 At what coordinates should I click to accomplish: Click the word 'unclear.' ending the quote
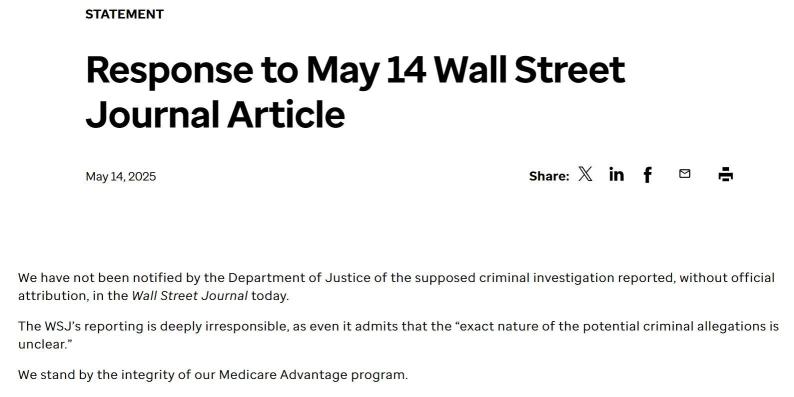42,345
